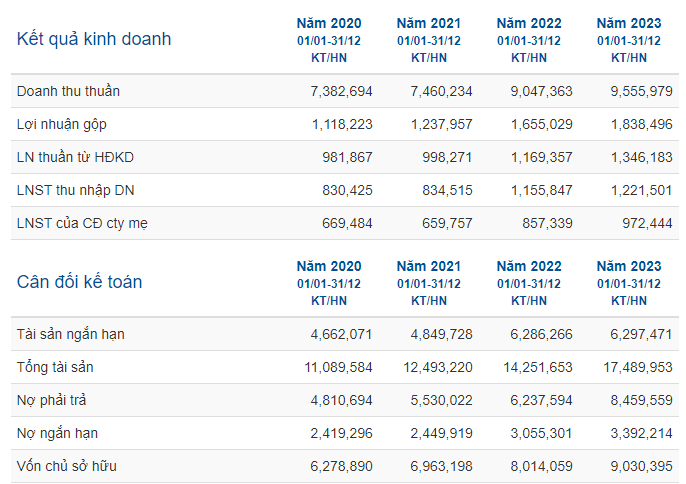Click Năm 2022 header in Kết quả kinh doanh
This screenshot has width=686, height=484.
coord(529,23)
